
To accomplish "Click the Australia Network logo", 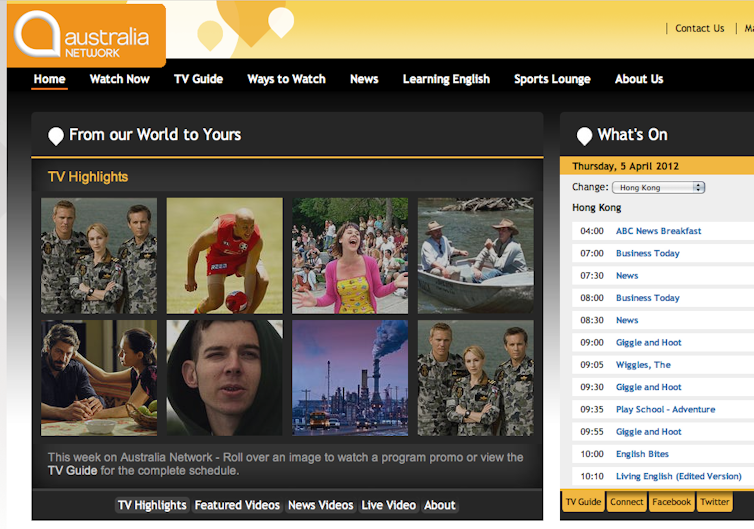I will tap(86, 36).
